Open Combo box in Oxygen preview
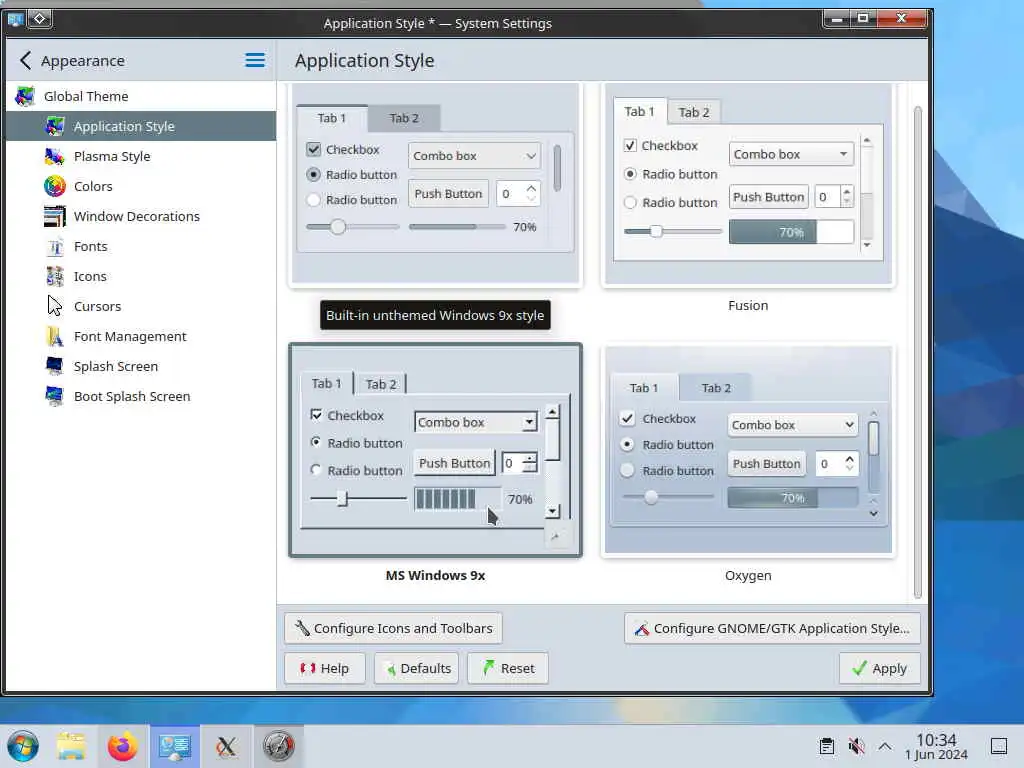Image resolution: width=1024 pixels, height=768 pixels. pyautogui.click(x=792, y=424)
